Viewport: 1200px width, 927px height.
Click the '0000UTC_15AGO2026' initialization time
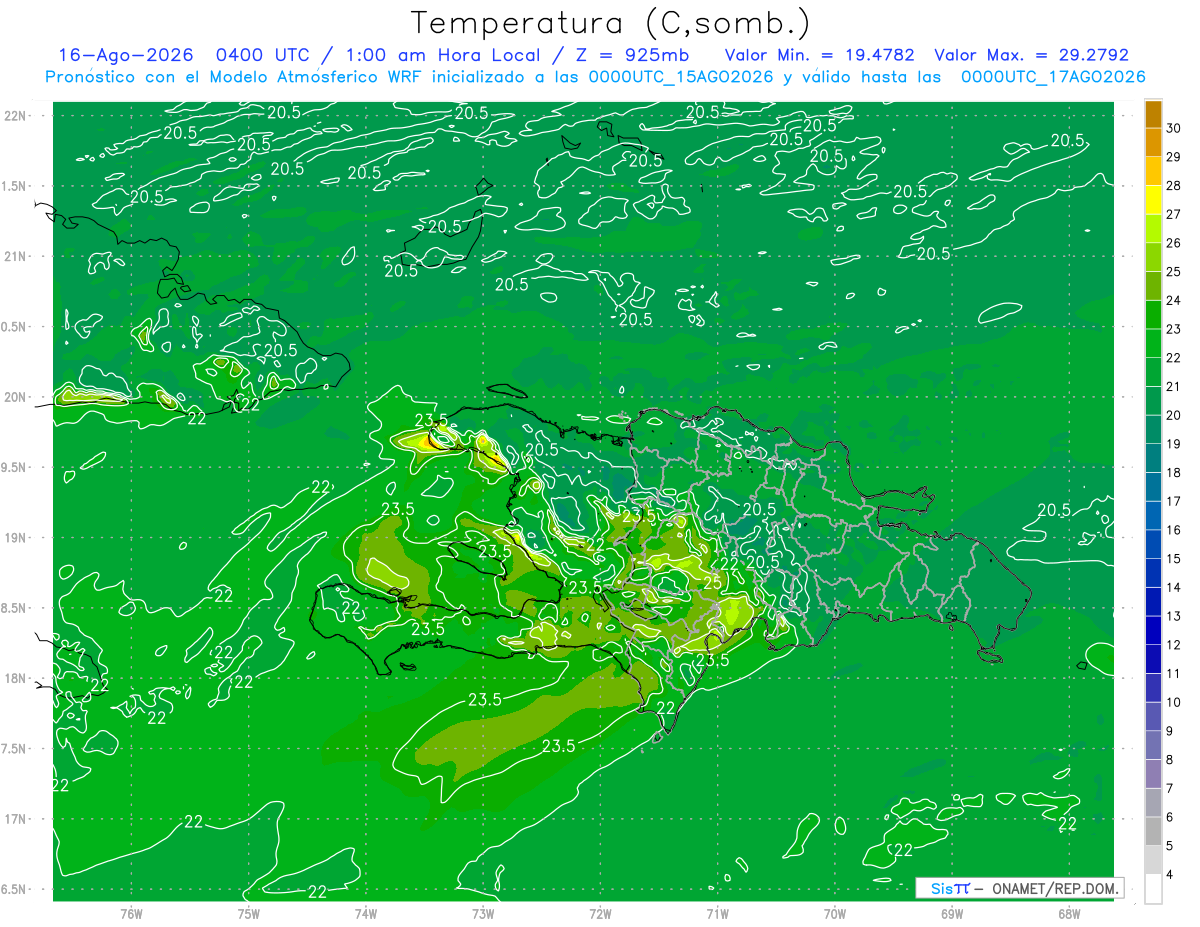(681, 77)
